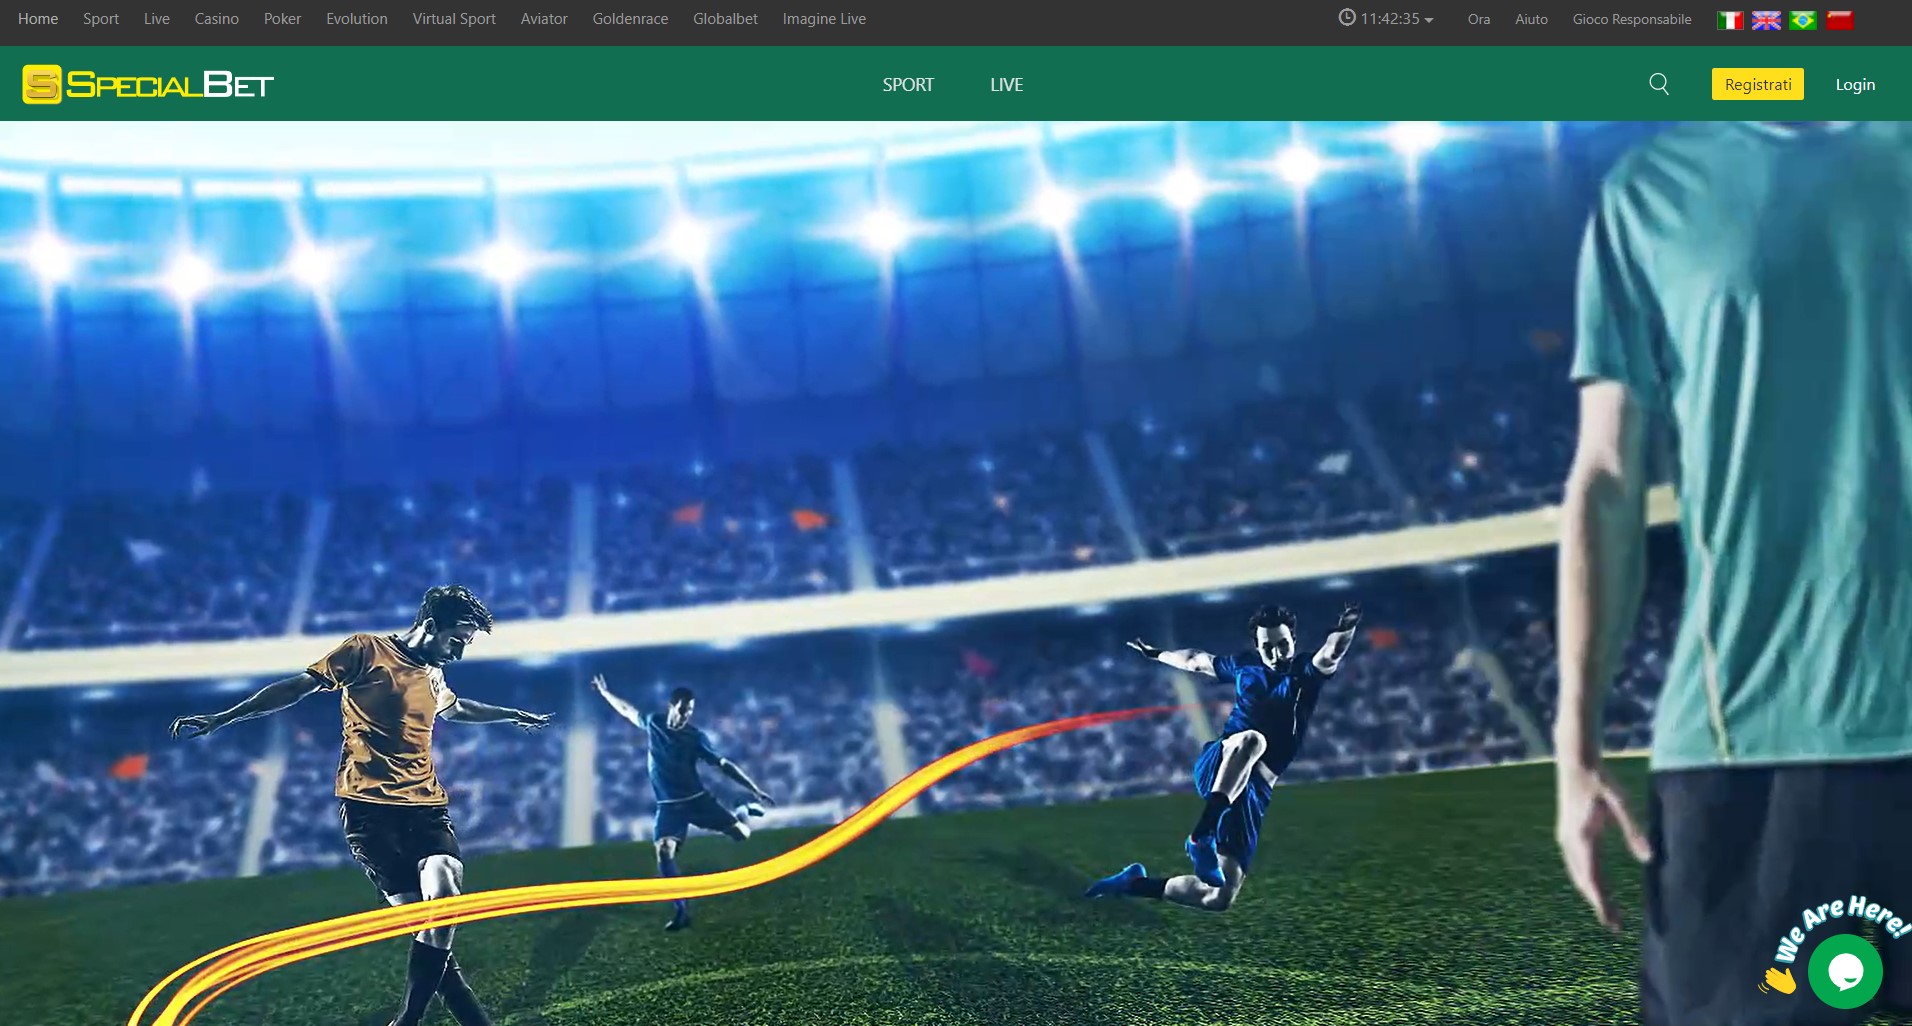Open the Aiuto help link
The image size is (1912, 1026).
1531,19
